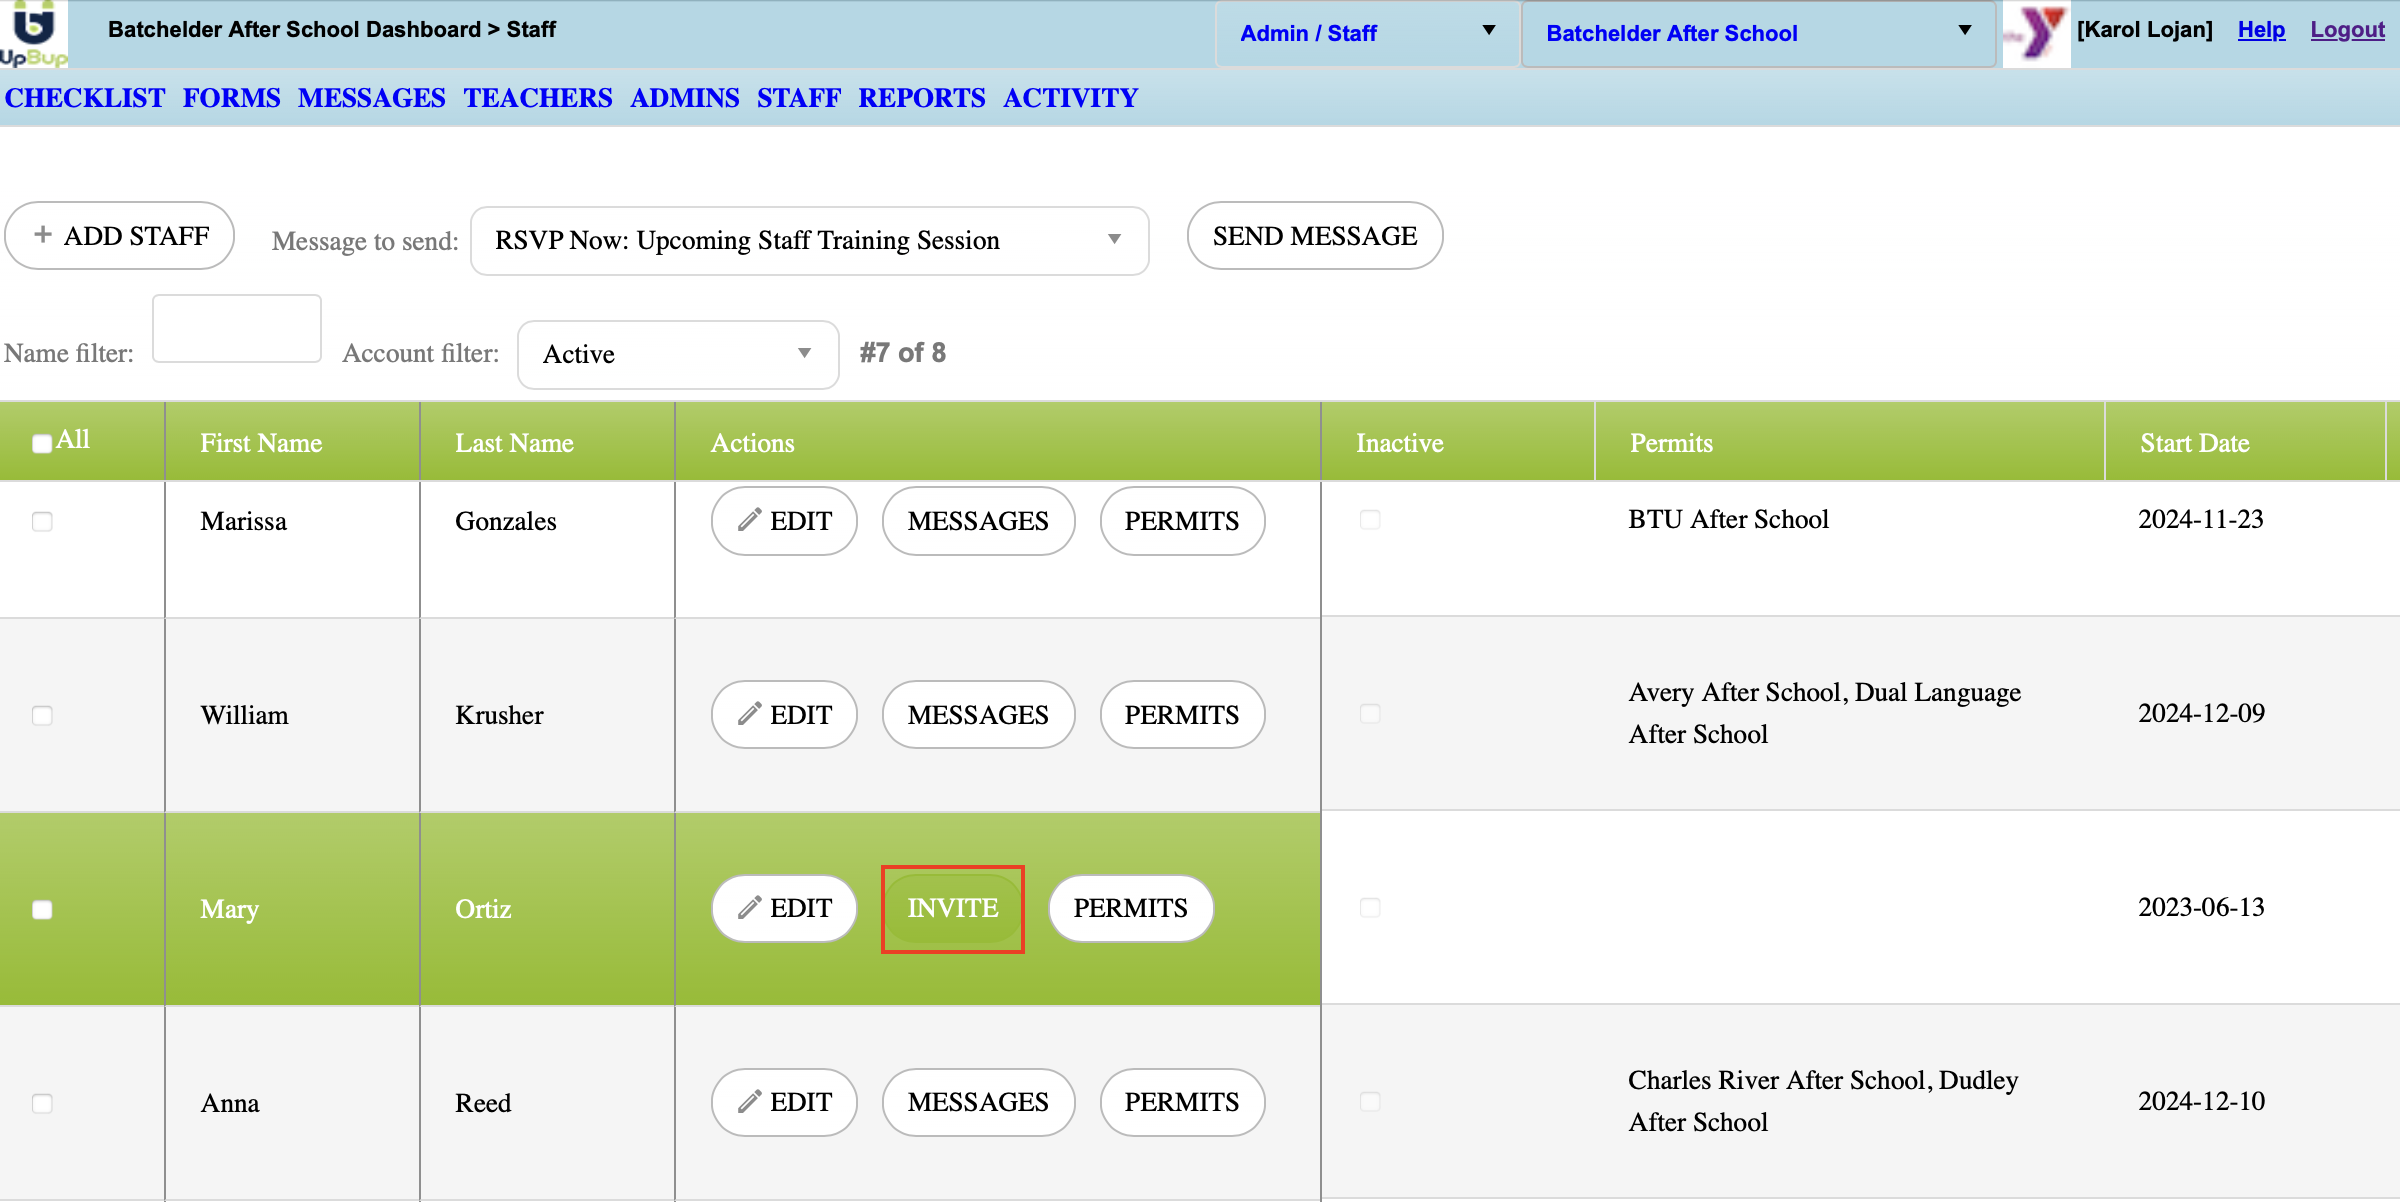
Task: Toggle Inactive checkbox for William Krusher
Action: [1370, 714]
